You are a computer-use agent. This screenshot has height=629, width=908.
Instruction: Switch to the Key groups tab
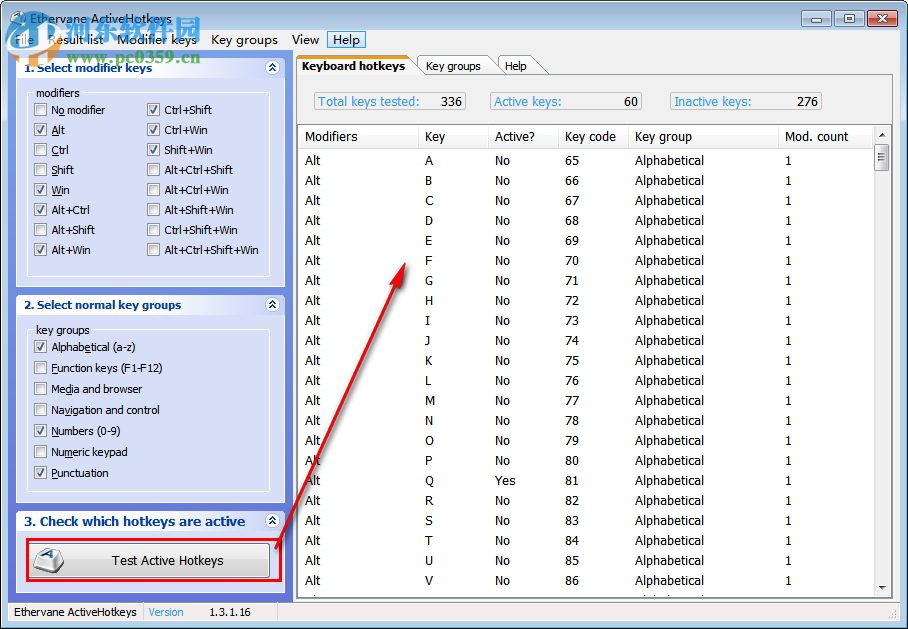453,66
